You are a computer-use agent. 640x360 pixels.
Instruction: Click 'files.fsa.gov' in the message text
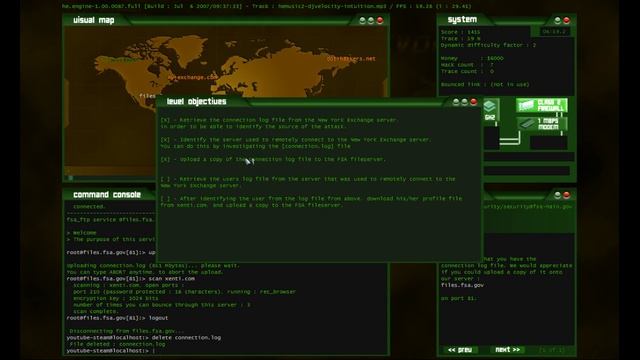(462, 285)
